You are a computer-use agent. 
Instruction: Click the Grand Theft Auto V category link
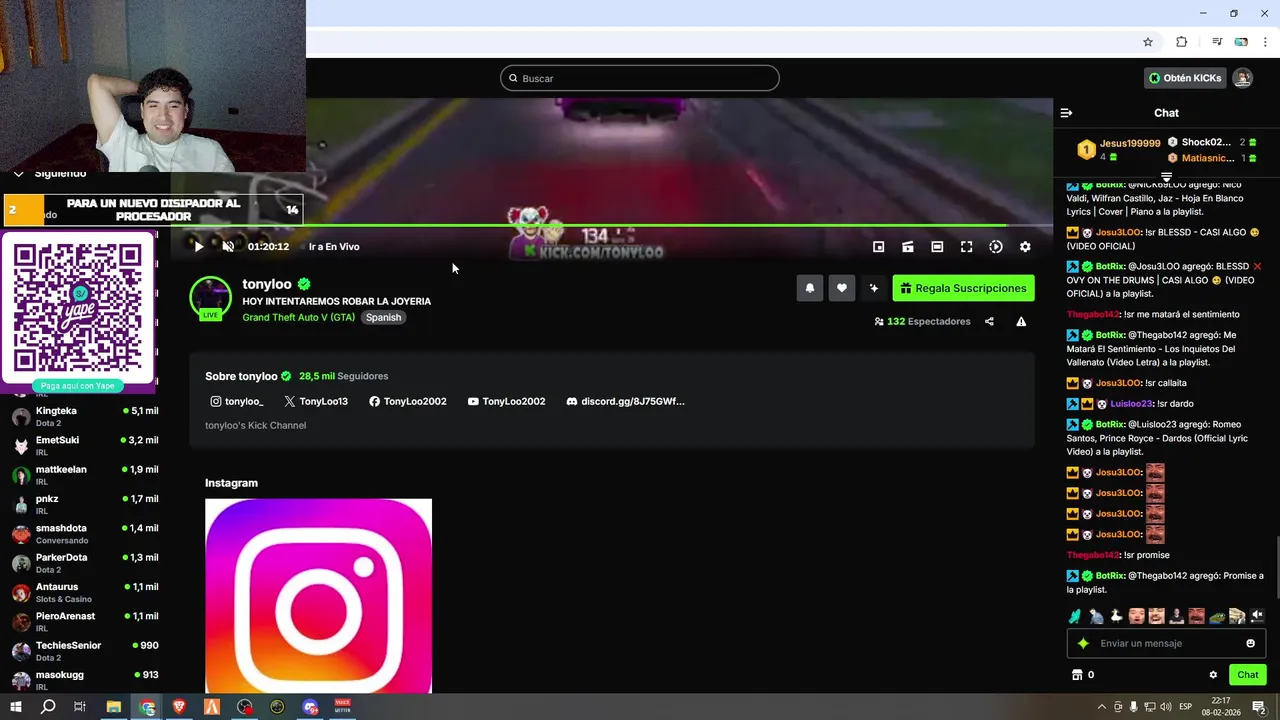click(298, 317)
